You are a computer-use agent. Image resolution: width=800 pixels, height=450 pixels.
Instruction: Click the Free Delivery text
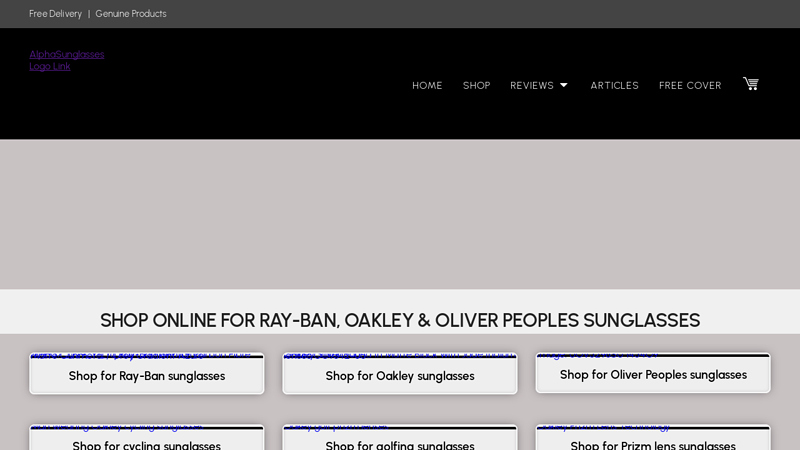click(x=55, y=14)
